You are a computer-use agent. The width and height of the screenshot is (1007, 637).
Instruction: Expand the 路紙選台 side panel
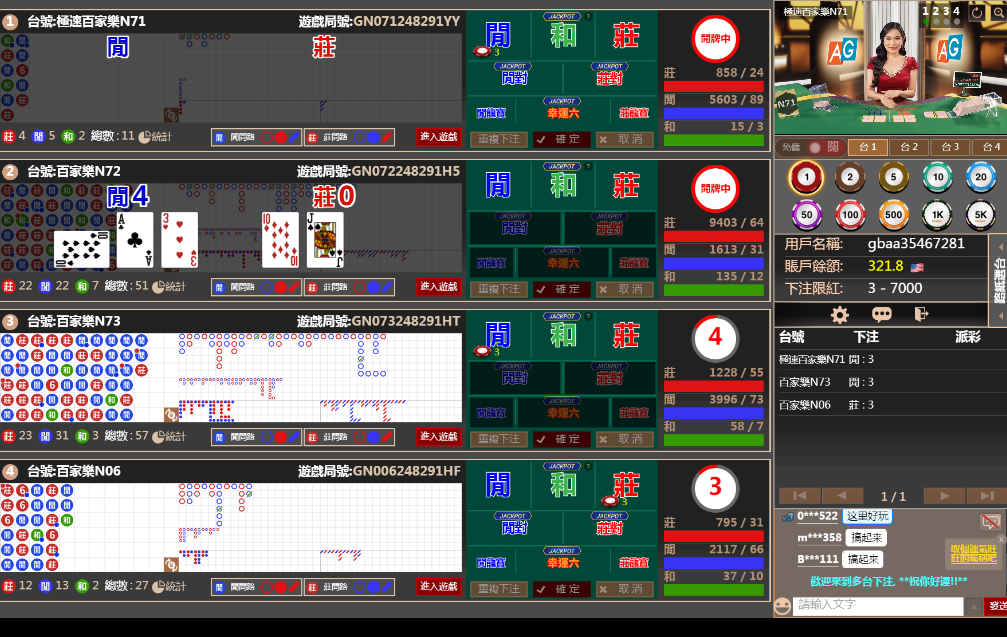pyautogui.click(x=997, y=281)
